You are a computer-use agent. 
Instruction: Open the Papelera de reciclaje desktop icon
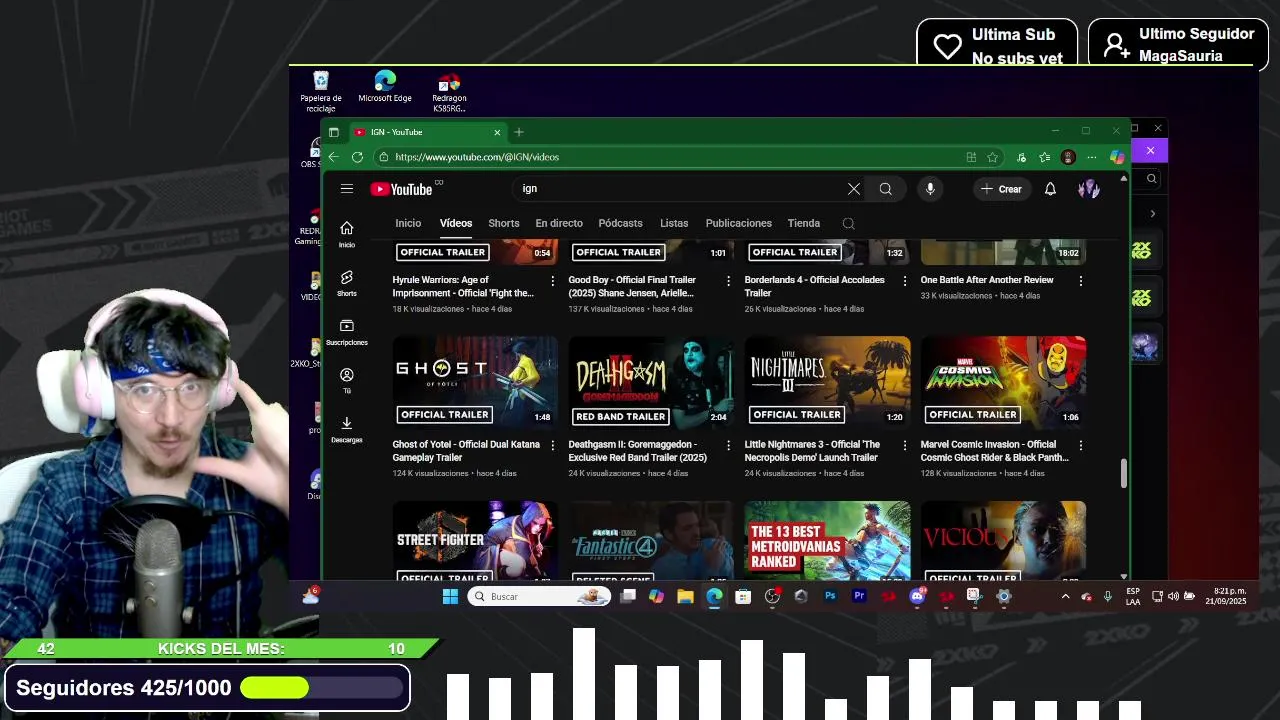(321, 91)
